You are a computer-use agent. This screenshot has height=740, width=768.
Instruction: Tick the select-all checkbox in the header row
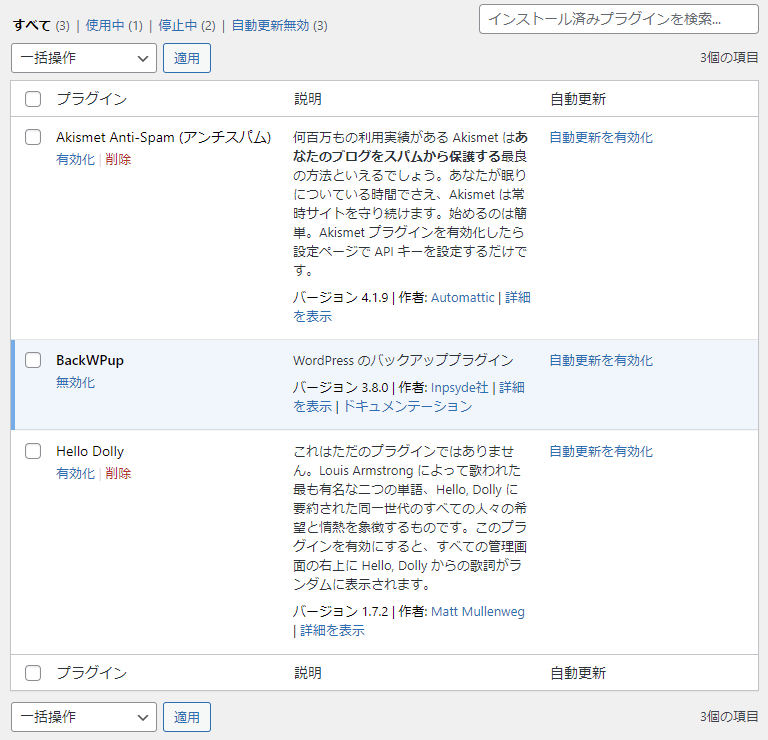pos(33,99)
